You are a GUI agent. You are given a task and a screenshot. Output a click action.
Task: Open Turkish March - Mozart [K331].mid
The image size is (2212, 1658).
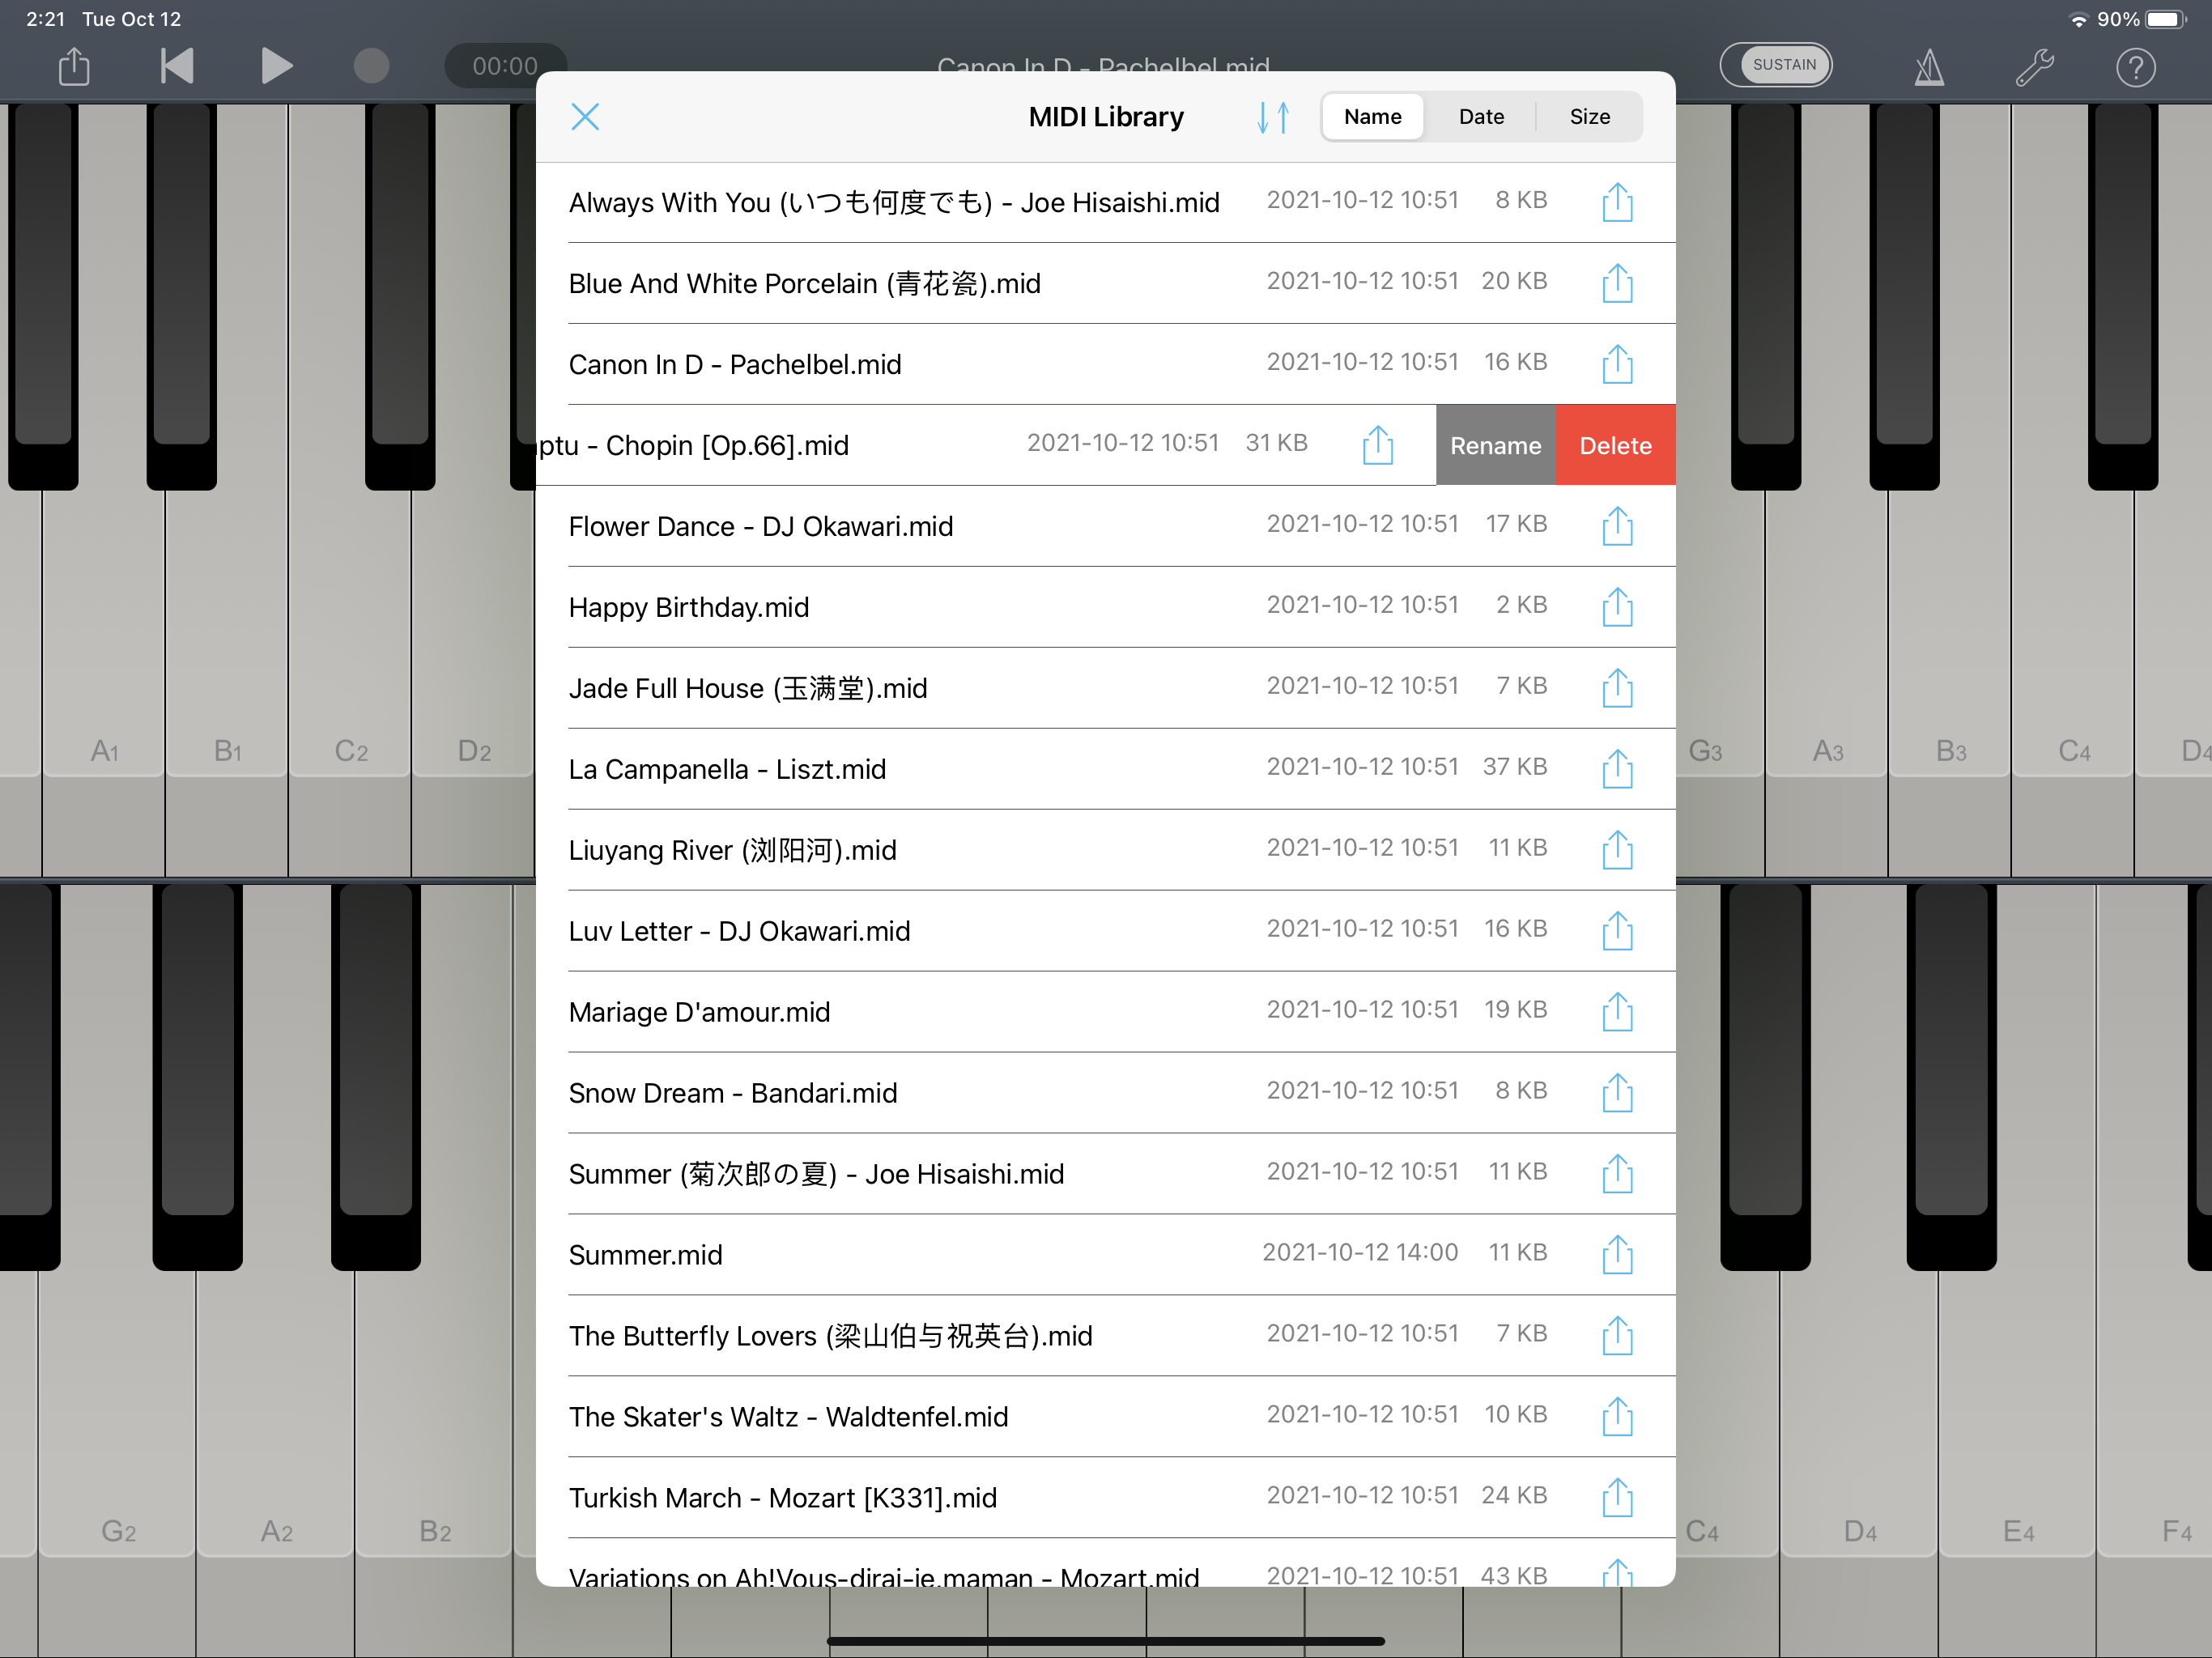(x=1105, y=1498)
